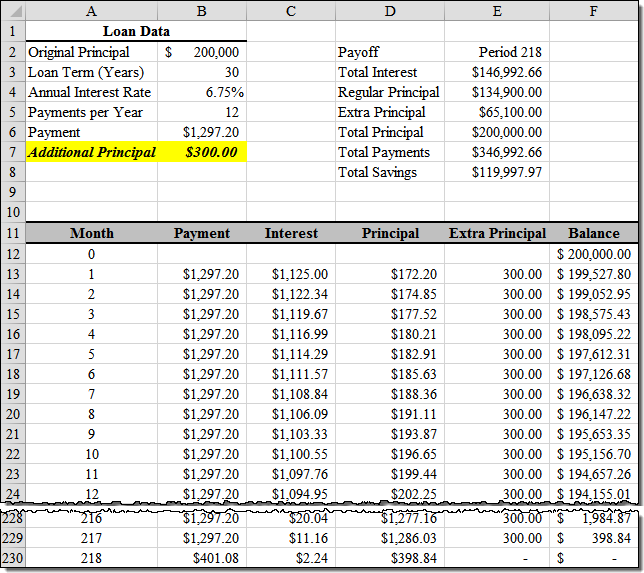Select the 6.75% interest rate cell
The width and height of the screenshot is (644, 573).
point(202,92)
